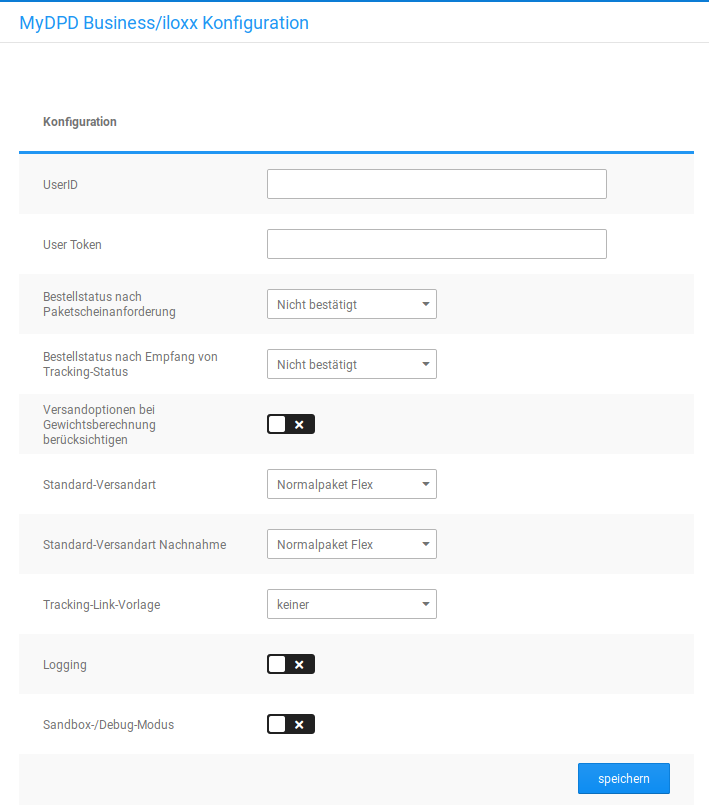
Task: Click the MyDPD Business/iloxx Konfiguration heading
Action: click(x=164, y=22)
